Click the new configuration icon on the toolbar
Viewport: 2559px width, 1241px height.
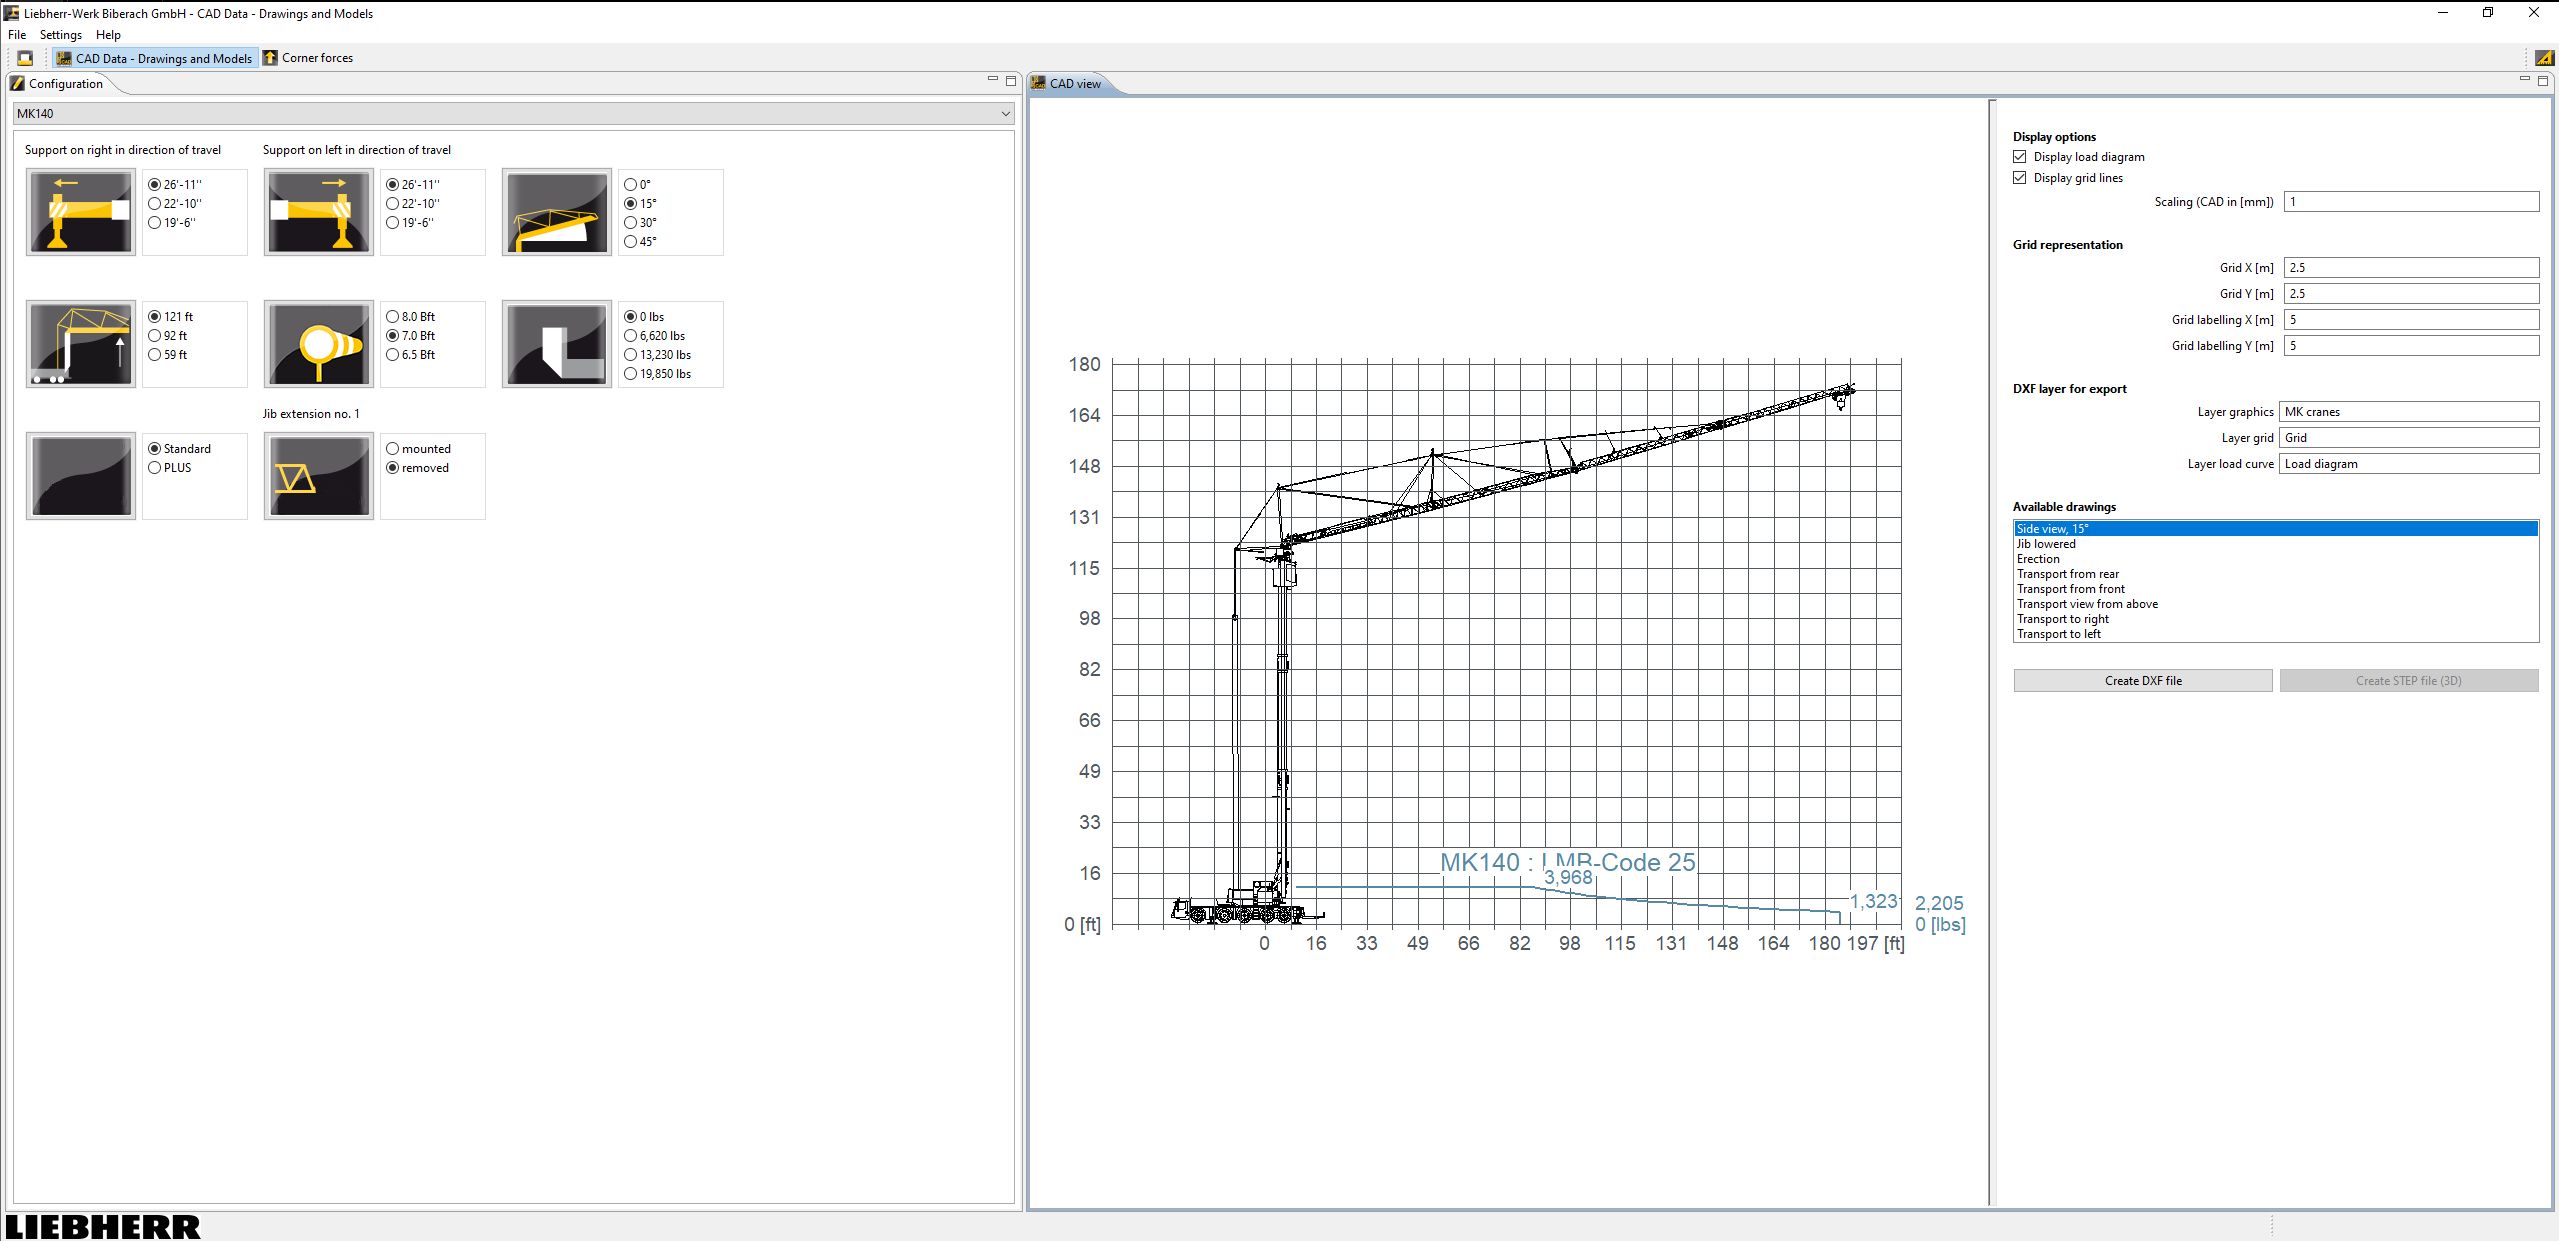24,57
